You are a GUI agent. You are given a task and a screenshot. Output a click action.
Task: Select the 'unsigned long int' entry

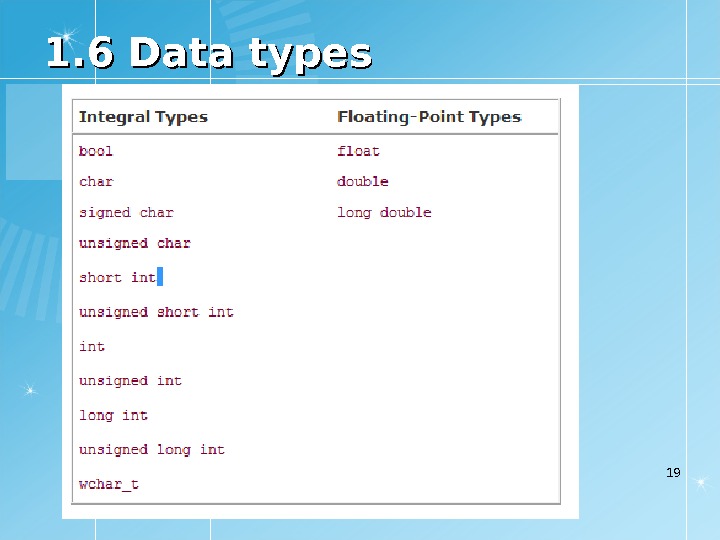pyautogui.click(x=152, y=450)
